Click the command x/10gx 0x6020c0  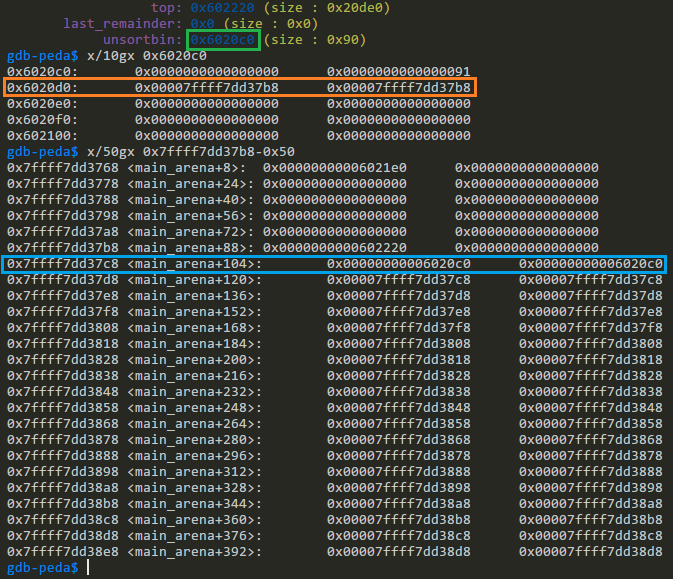point(147,56)
